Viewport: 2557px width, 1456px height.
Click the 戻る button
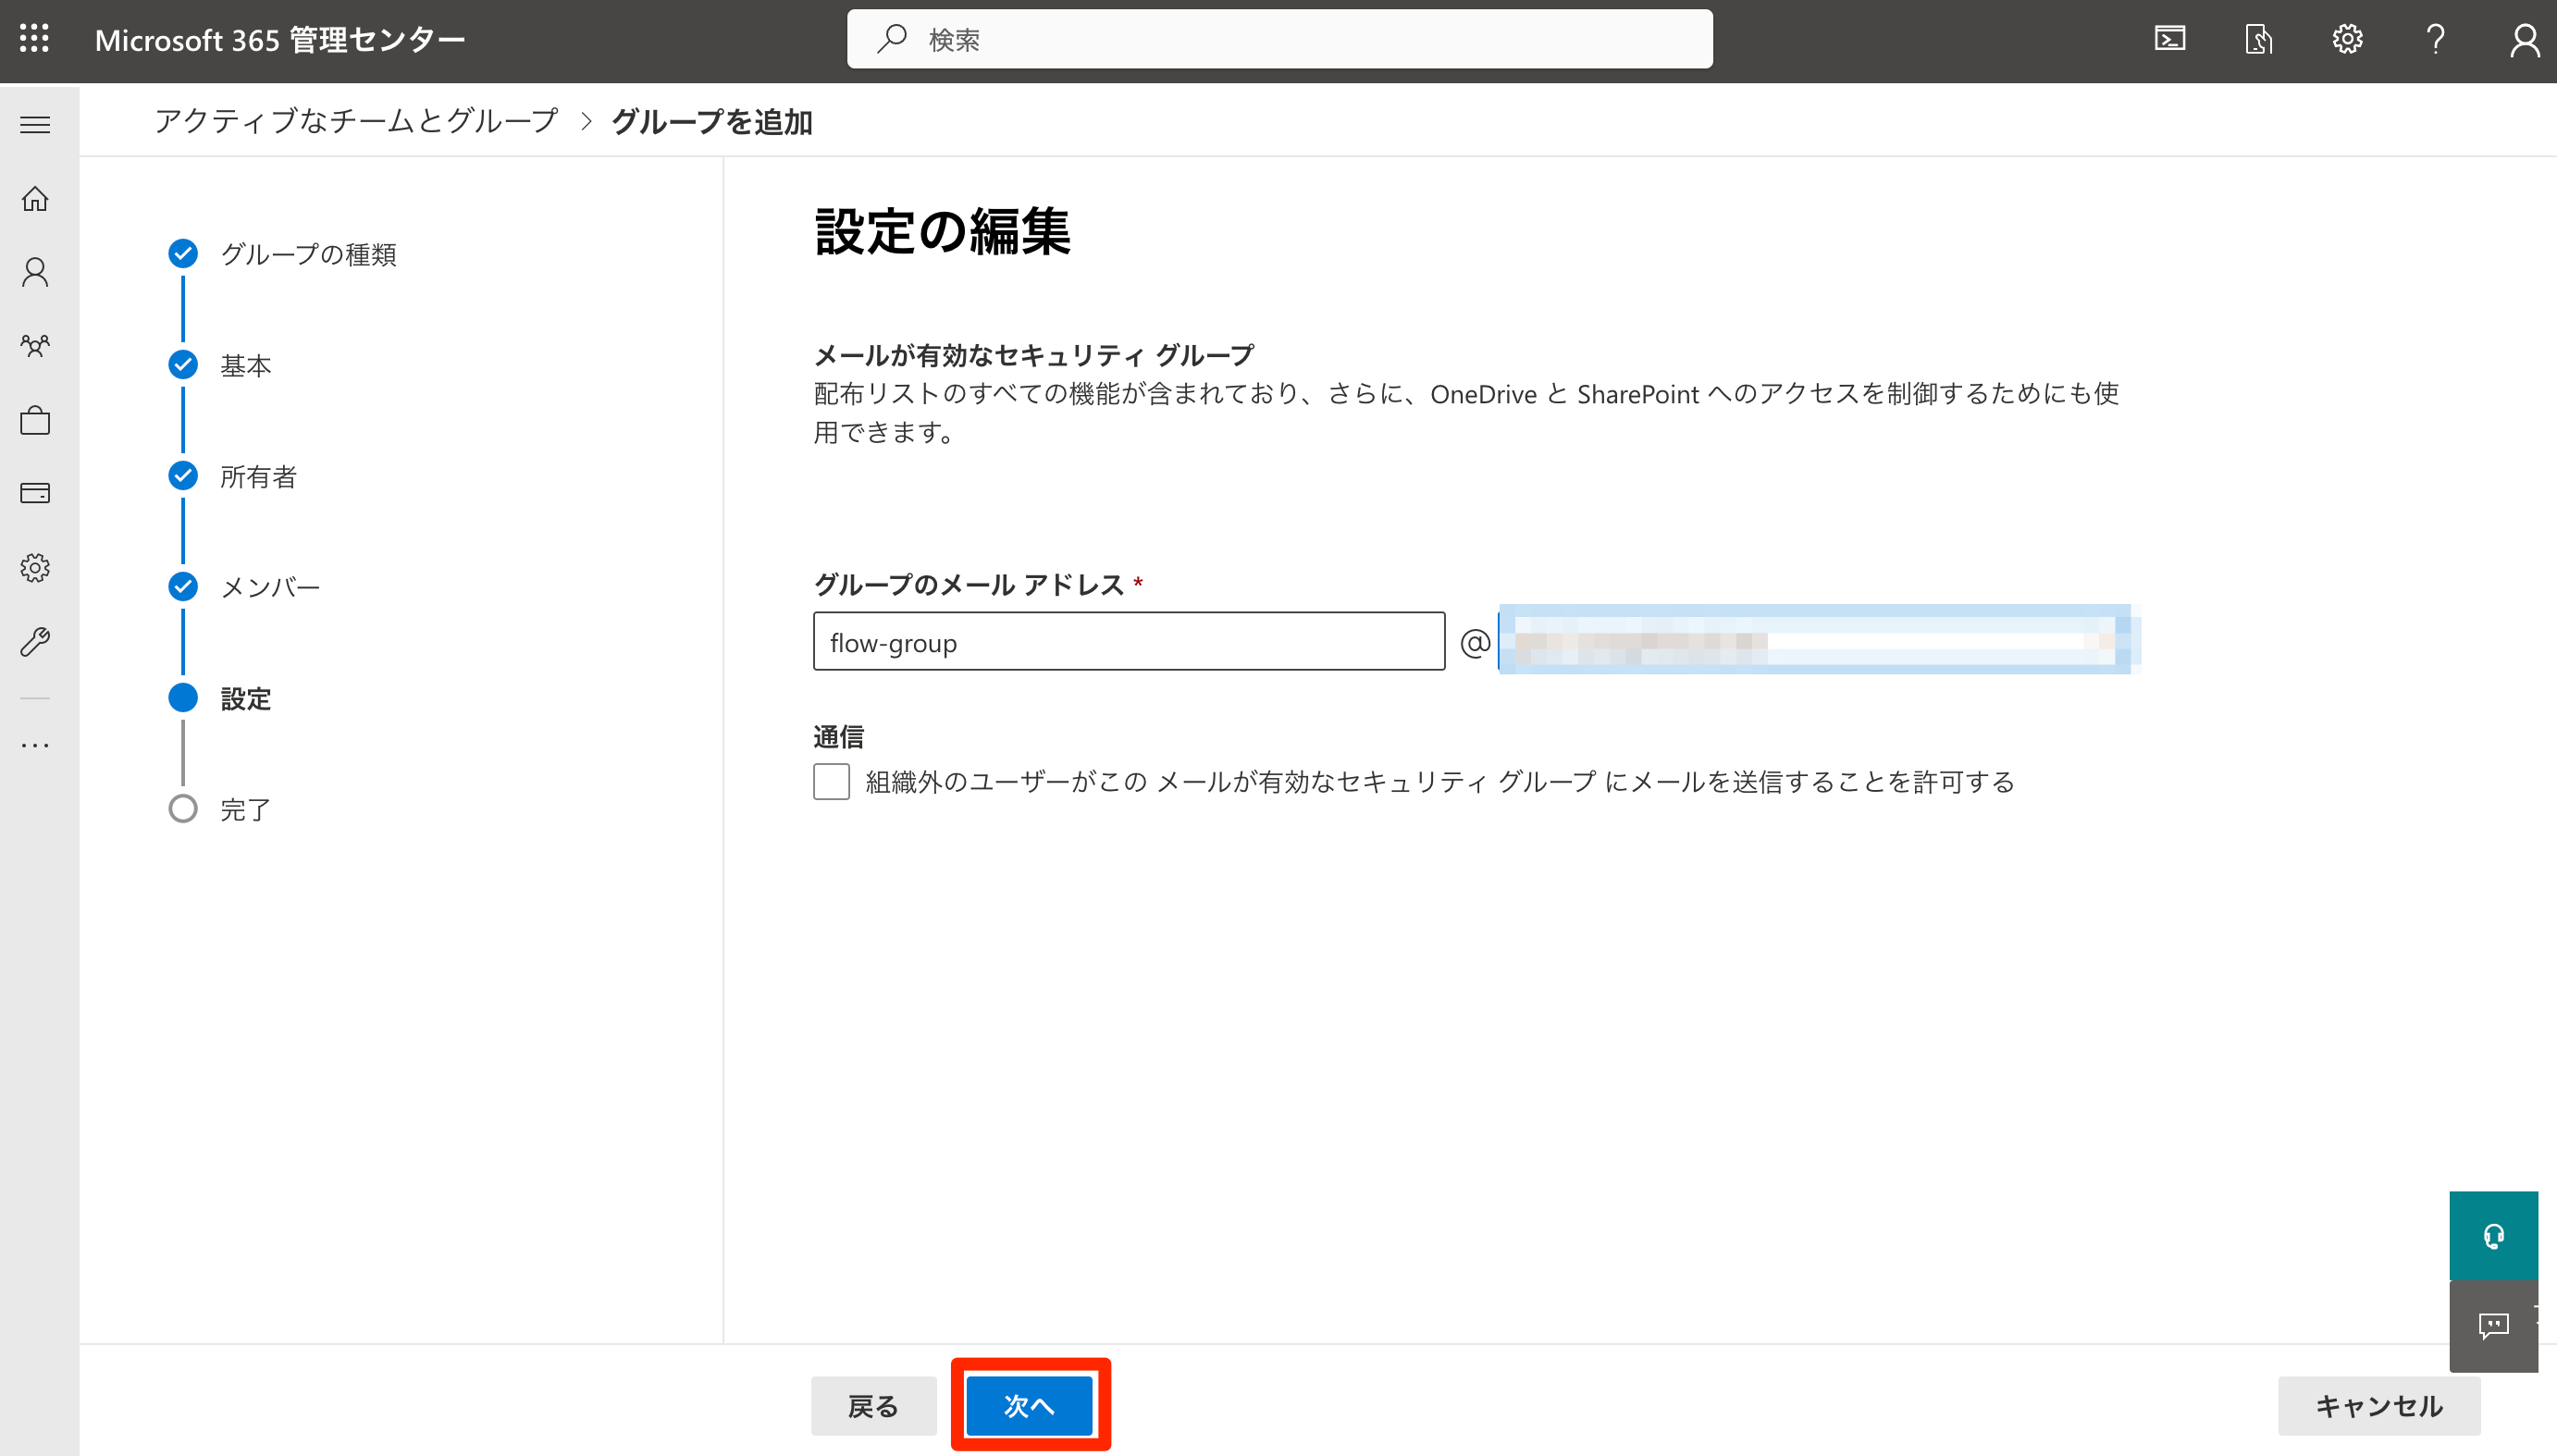click(x=873, y=1406)
